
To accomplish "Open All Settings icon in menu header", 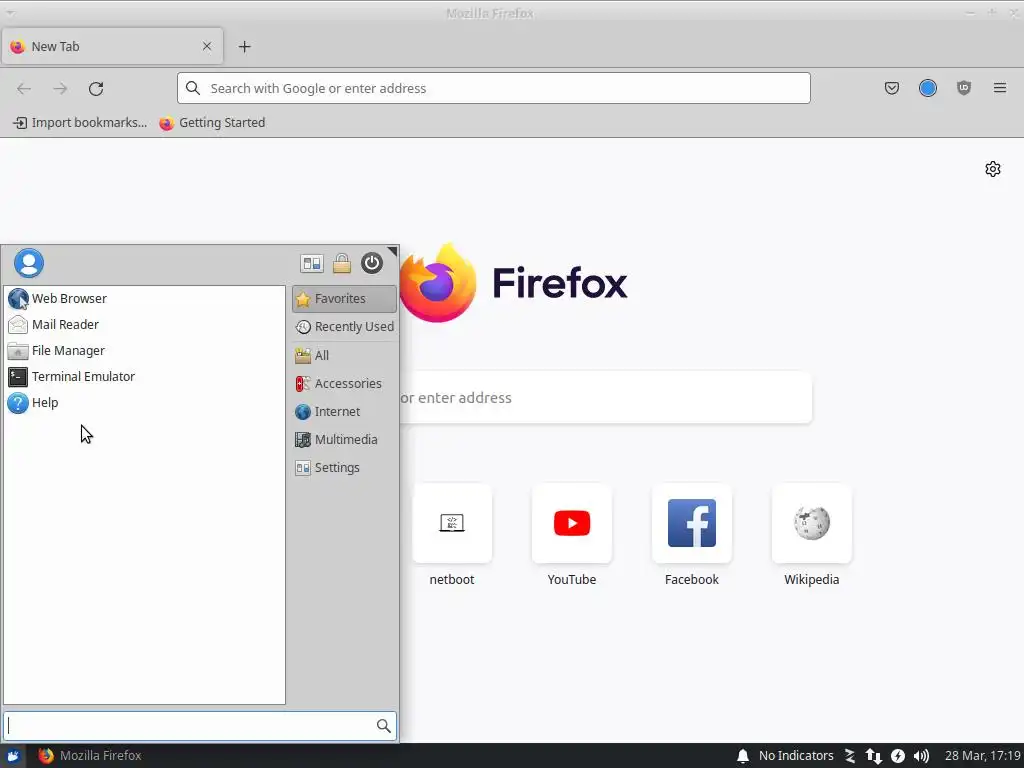I will click(312, 263).
